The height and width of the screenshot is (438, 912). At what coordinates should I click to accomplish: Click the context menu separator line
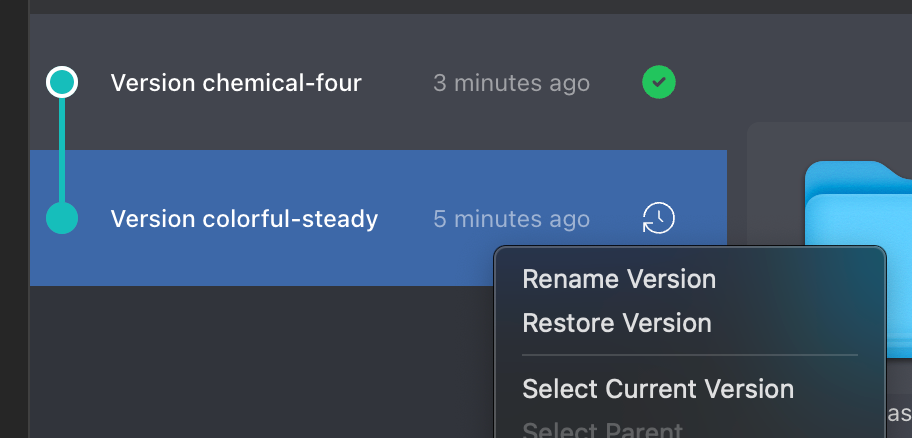tap(690, 354)
